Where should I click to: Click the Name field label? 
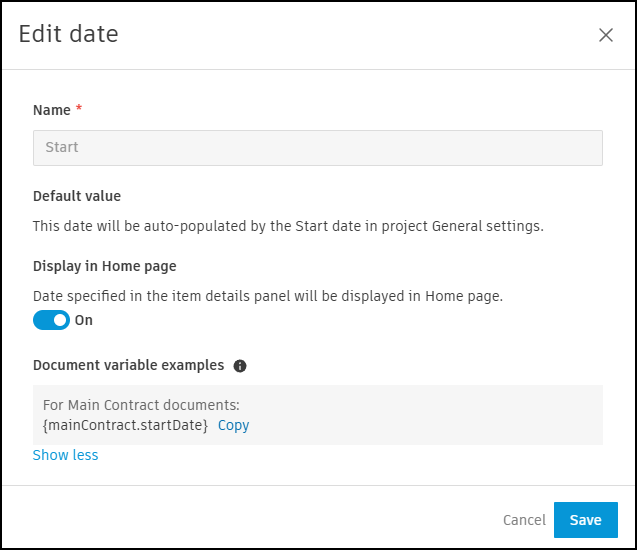coord(52,110)
